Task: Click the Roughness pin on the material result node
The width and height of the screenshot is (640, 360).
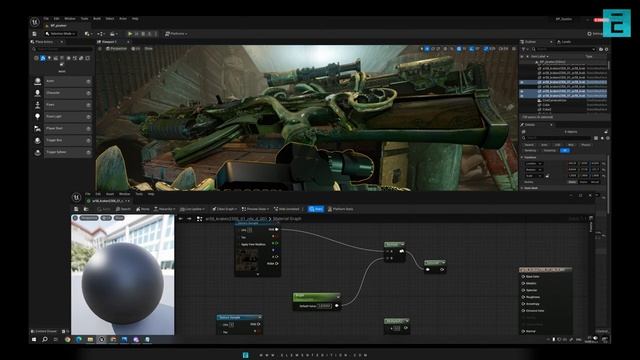Action: [523, 297]
